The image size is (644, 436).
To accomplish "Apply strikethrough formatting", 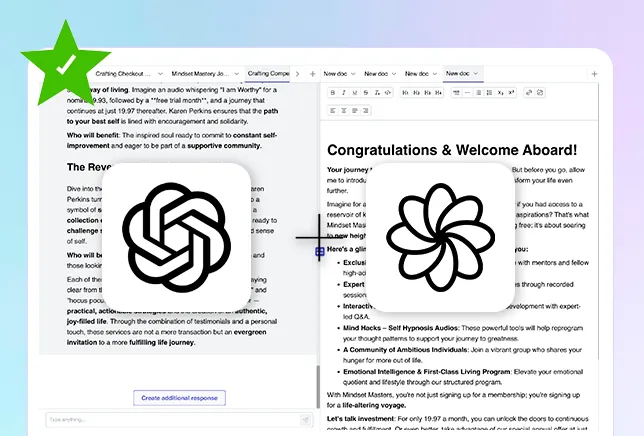I will (366, 93).
